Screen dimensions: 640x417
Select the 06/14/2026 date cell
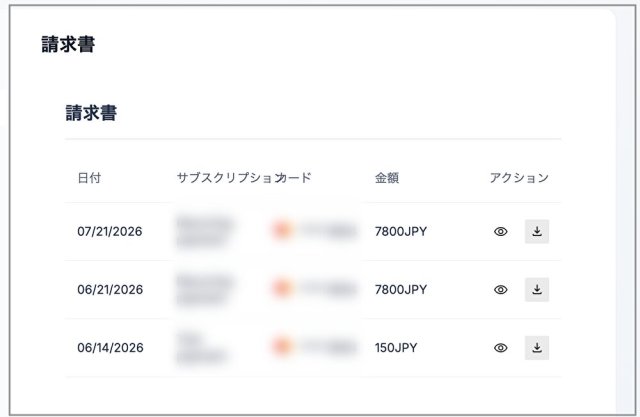pos(110,348)
